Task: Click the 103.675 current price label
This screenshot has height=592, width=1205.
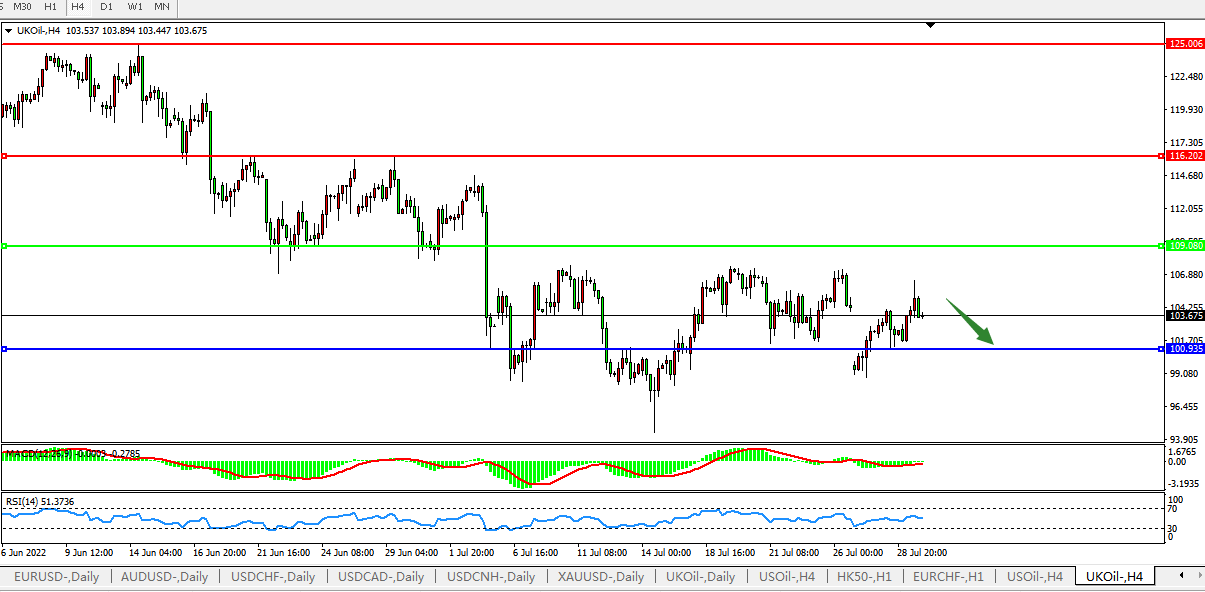Action: point(1185,315)
